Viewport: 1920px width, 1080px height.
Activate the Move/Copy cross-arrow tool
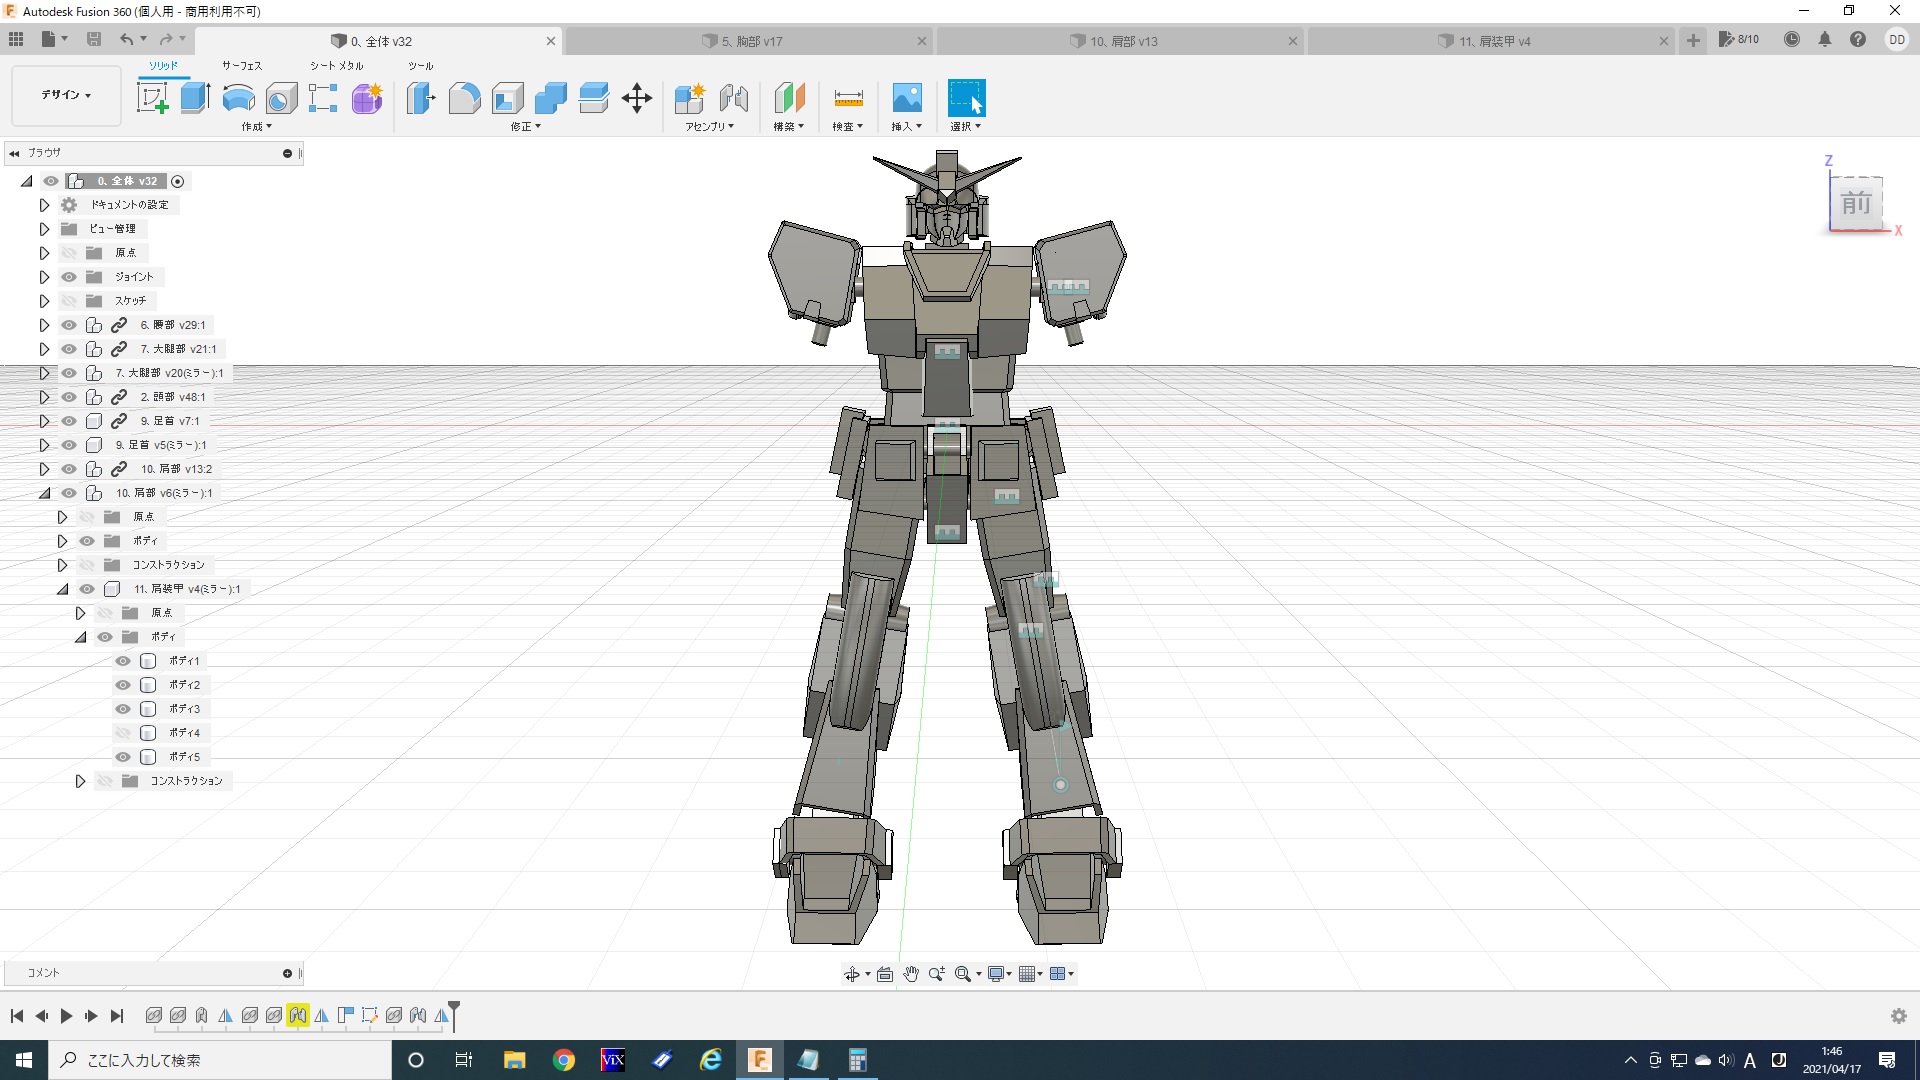[x=636, y=98]
